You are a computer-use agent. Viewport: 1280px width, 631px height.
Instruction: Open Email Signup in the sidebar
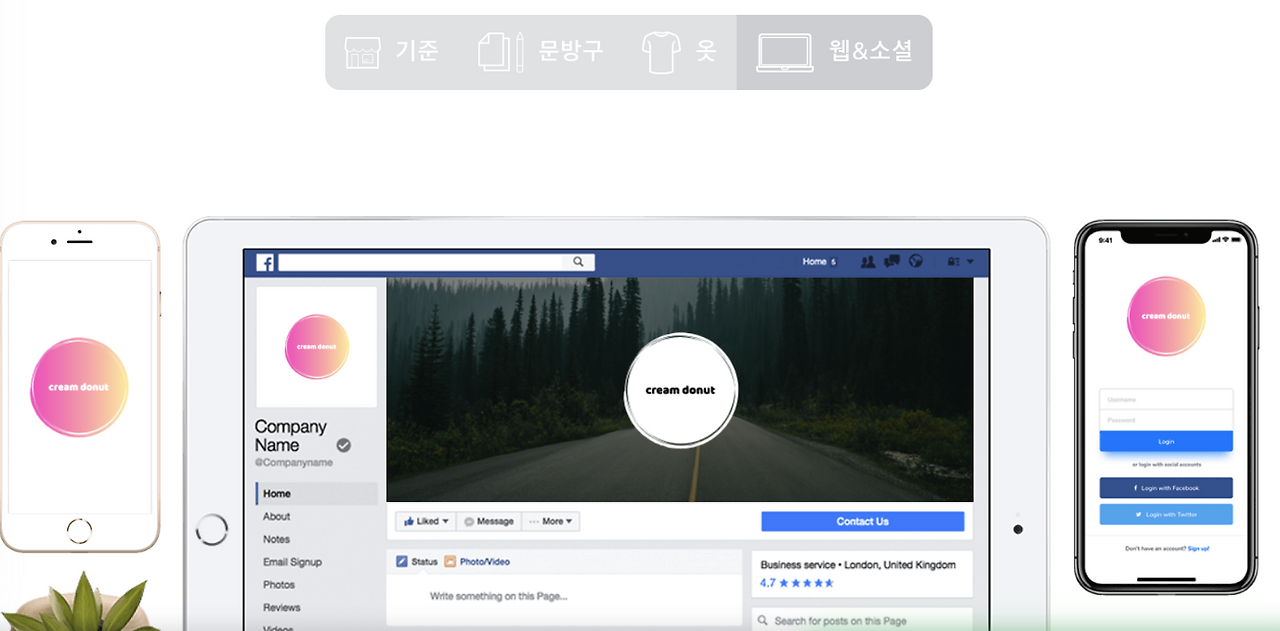(292, 562)
